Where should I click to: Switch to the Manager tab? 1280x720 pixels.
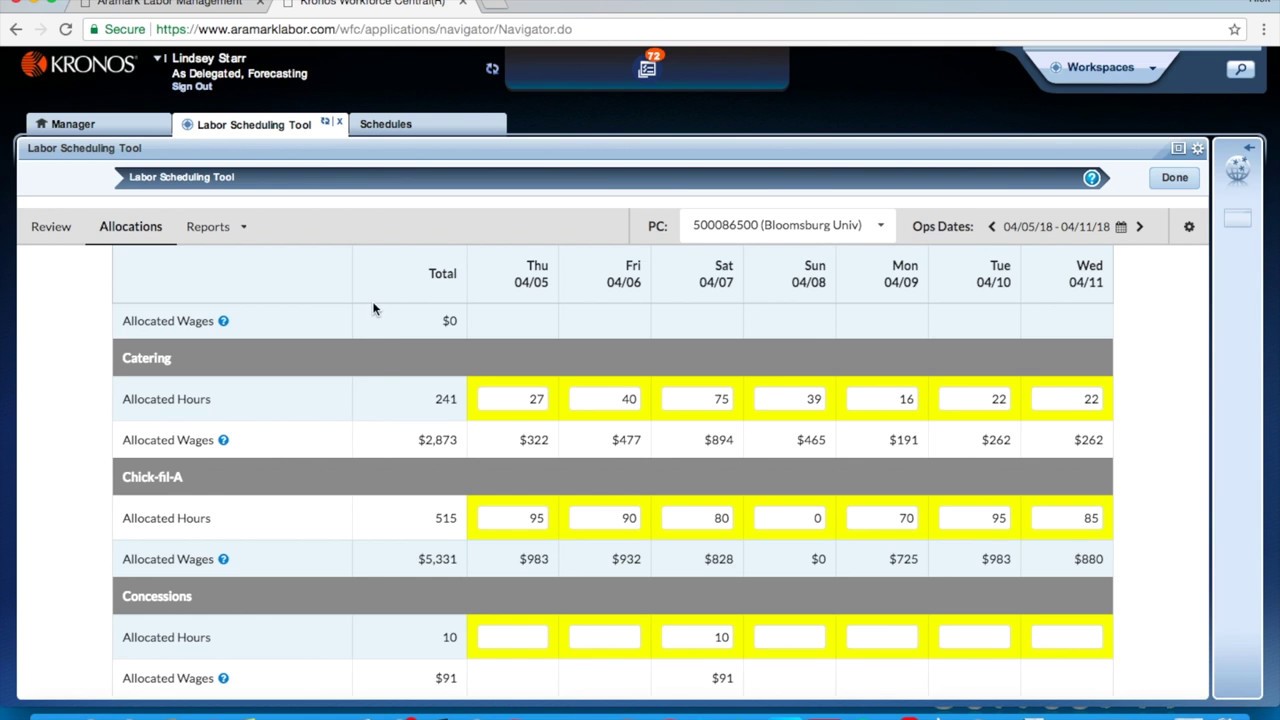pyautogui.click(x=98, y=124)
